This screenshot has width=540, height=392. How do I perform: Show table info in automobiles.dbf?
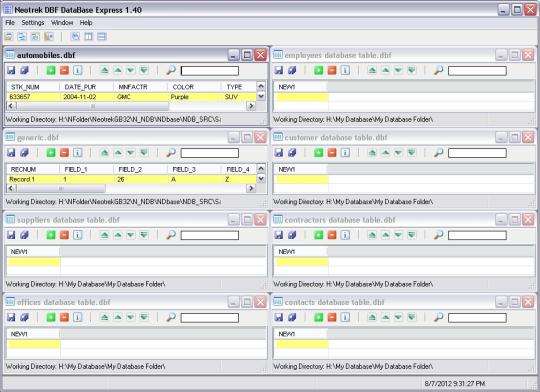tap(78, 70)
